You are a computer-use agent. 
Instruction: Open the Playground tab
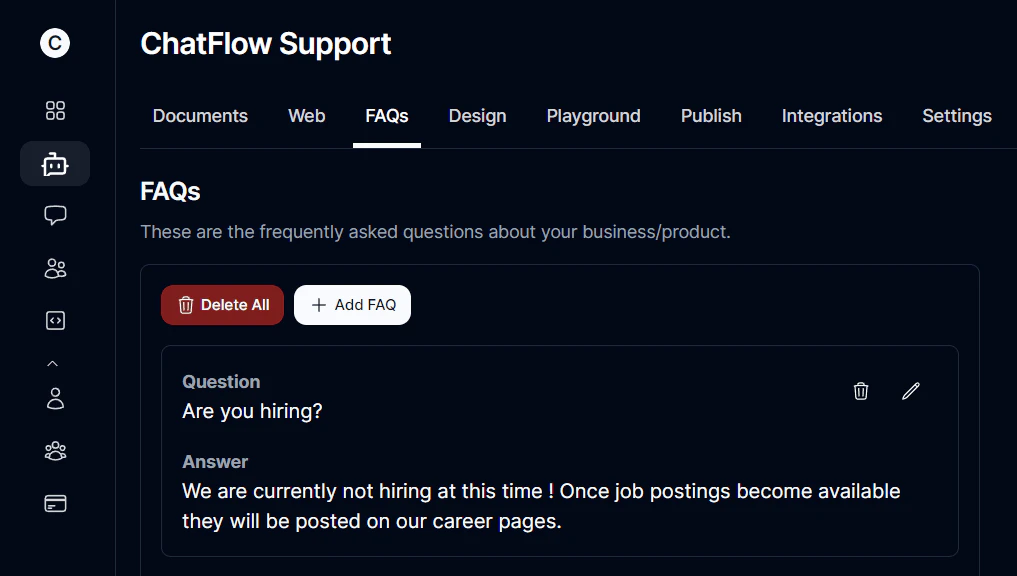coord(593,116)
